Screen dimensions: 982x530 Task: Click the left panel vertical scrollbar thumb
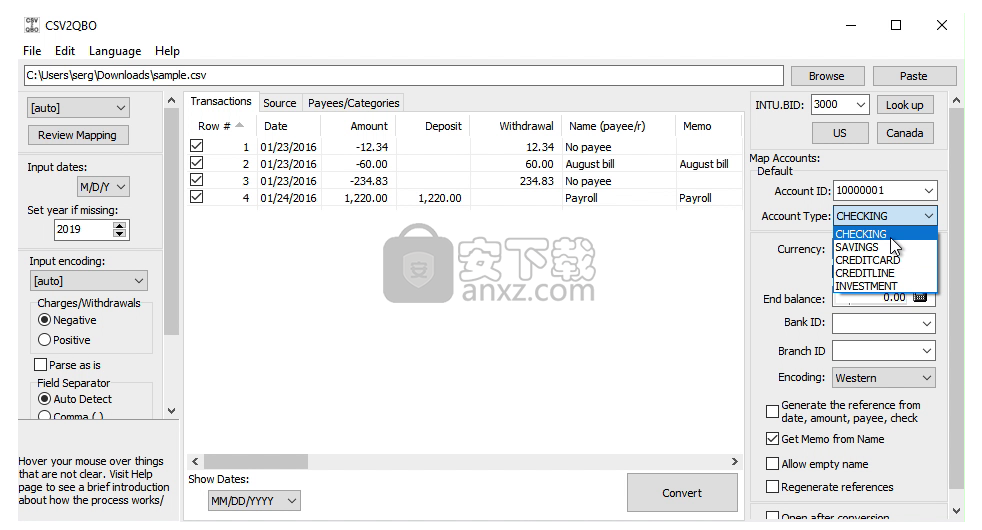click(171, 222)
